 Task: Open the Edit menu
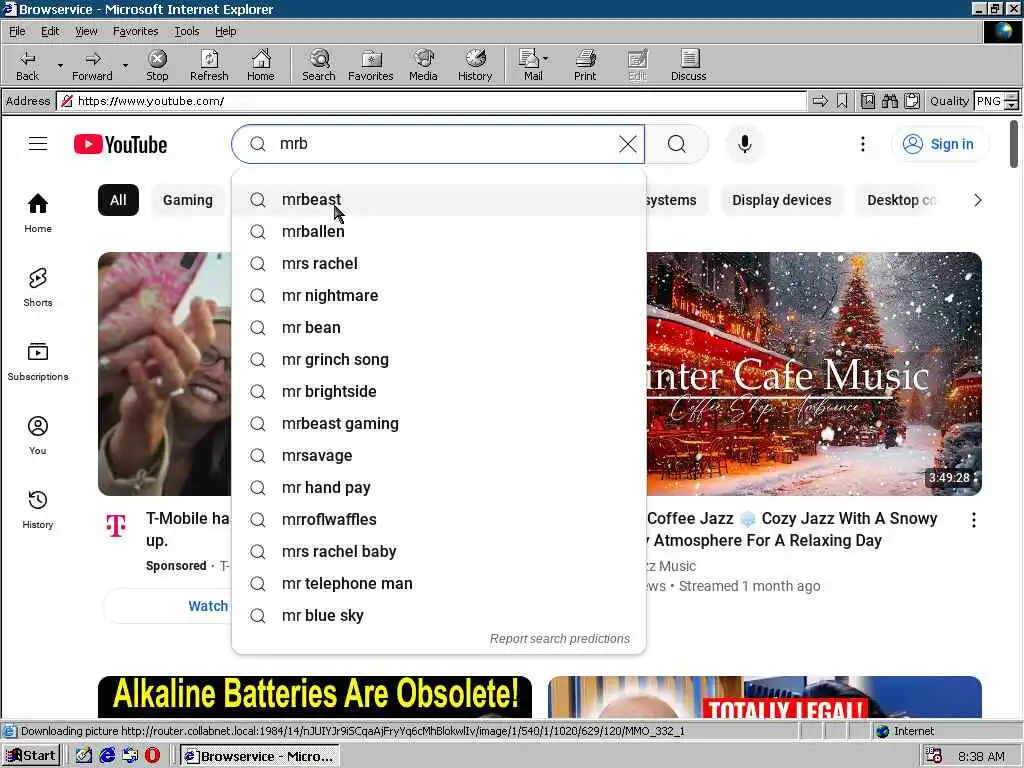pyautogui.click(x=50, y=31)
